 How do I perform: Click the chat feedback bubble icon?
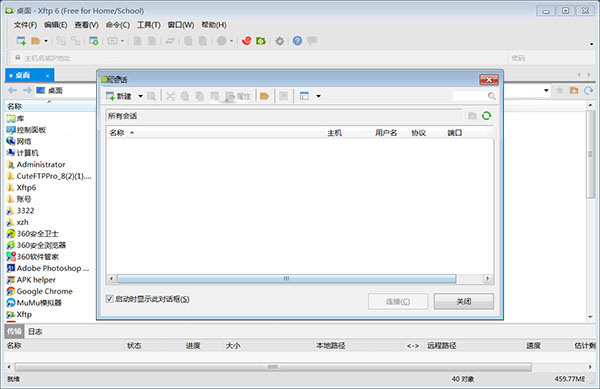coord(312,40)
